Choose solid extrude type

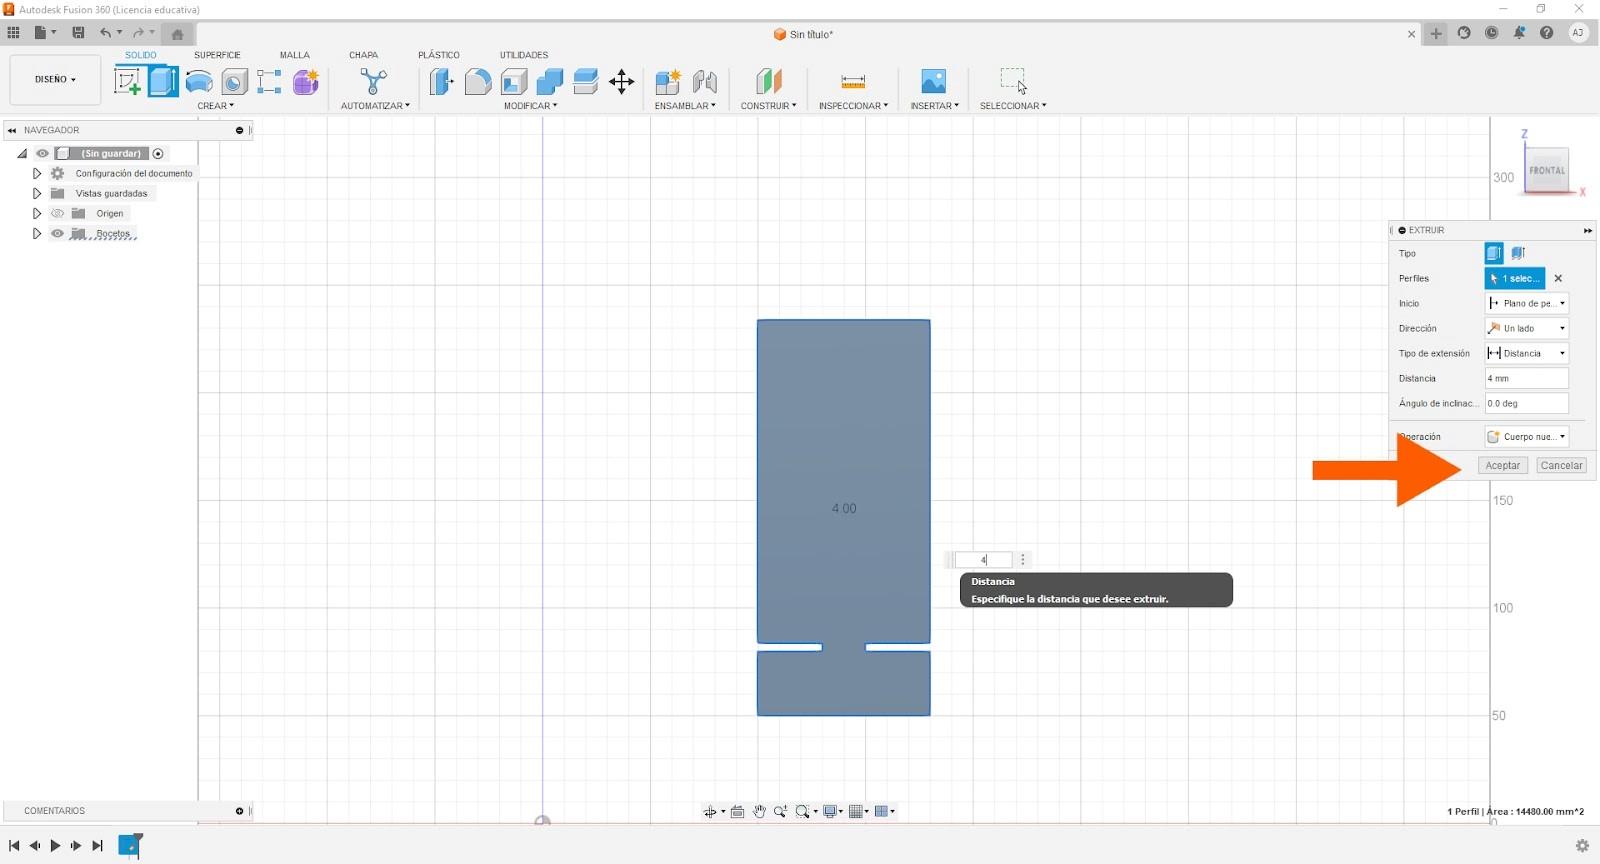tap(1494, 254)
